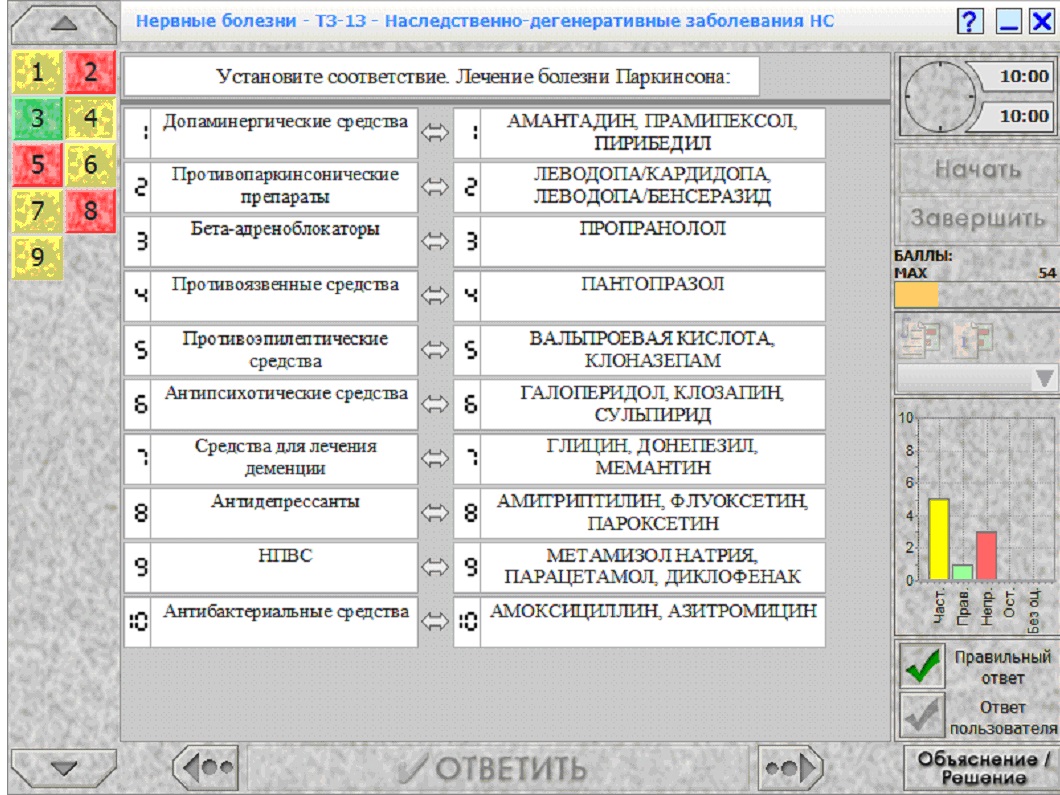Select ПАНТОПРАЗОЛ answer cell
This screenshot has height=795, width=1060.
(640, 295)
